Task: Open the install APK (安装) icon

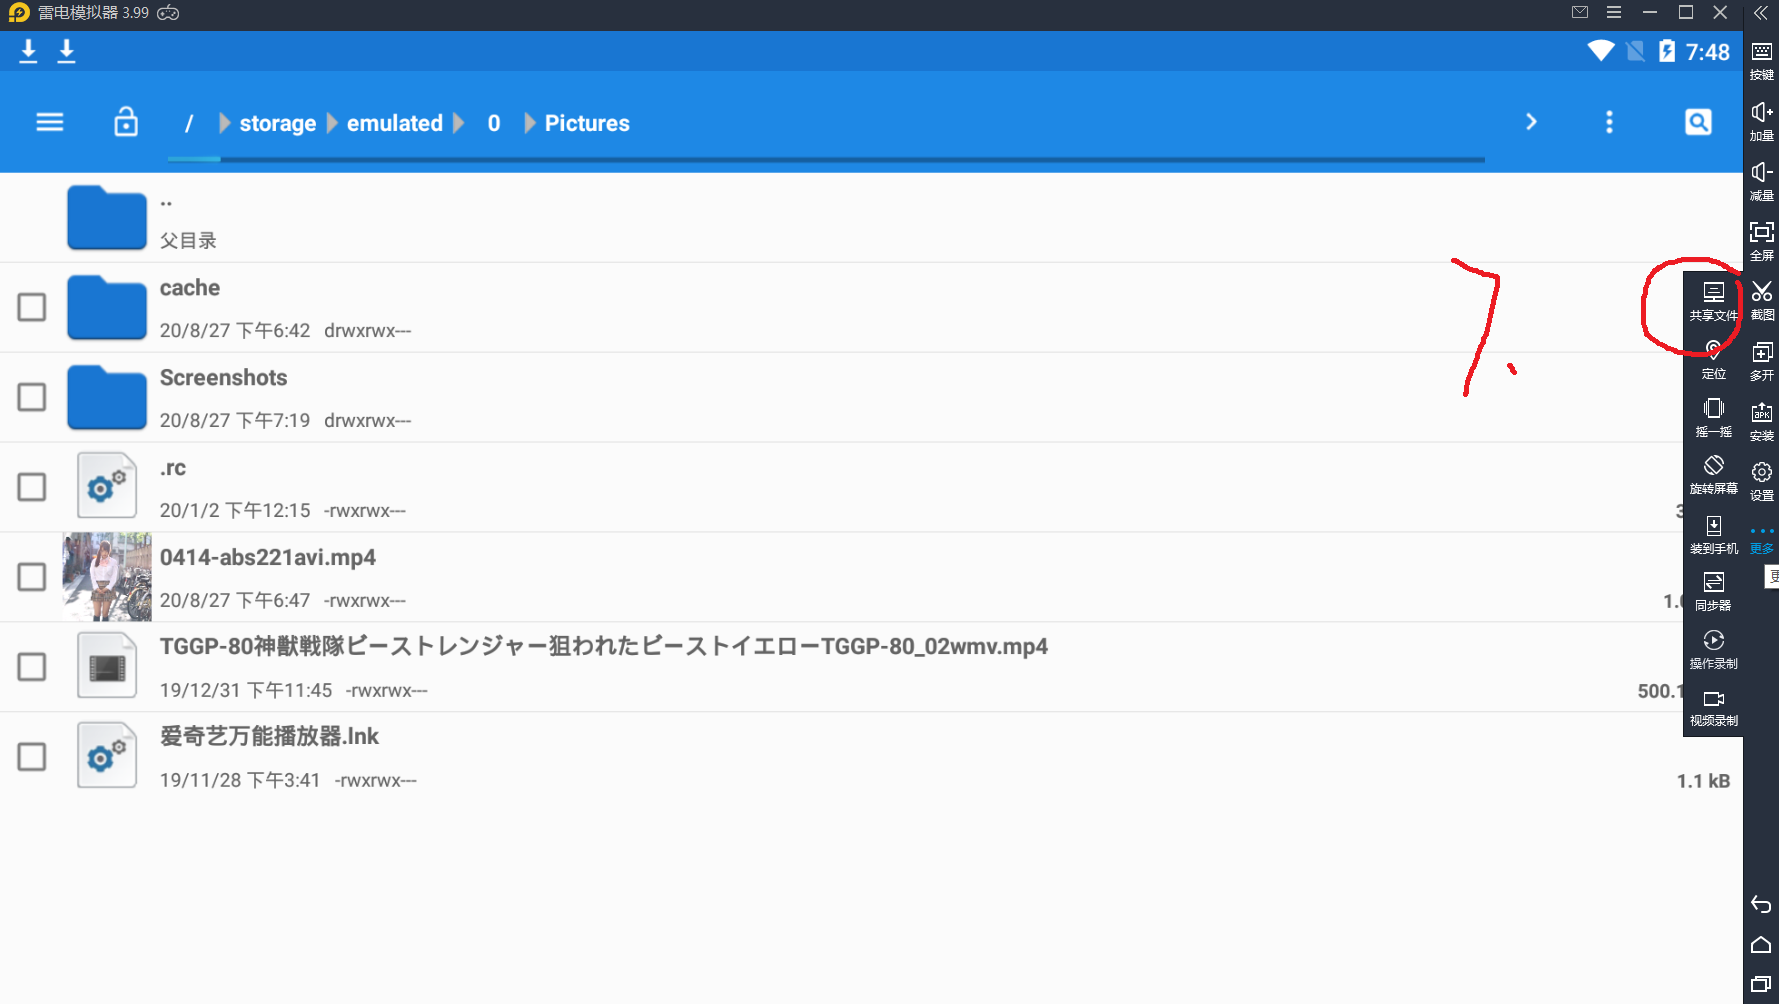Action: pyautogui.click(x=1762, y=420)
